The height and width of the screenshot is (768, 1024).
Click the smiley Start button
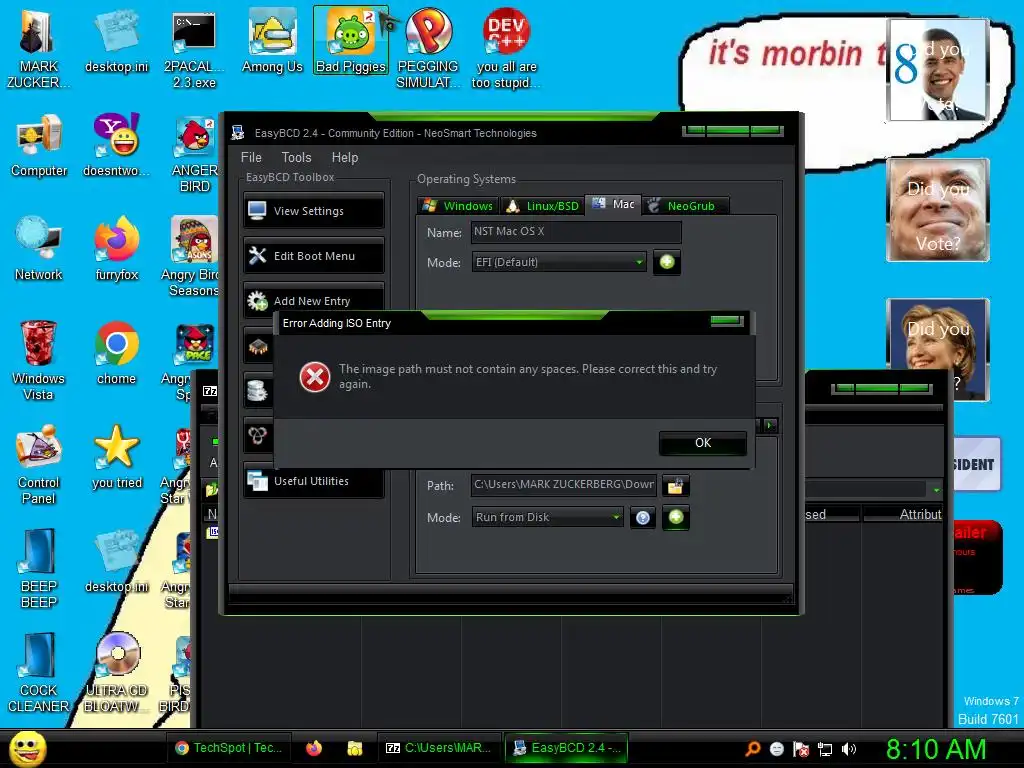point(27,748)
